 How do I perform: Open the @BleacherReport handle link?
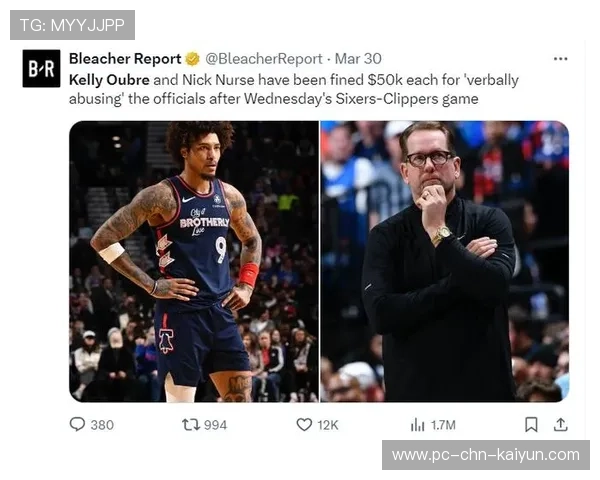click(x=264, y=59)
